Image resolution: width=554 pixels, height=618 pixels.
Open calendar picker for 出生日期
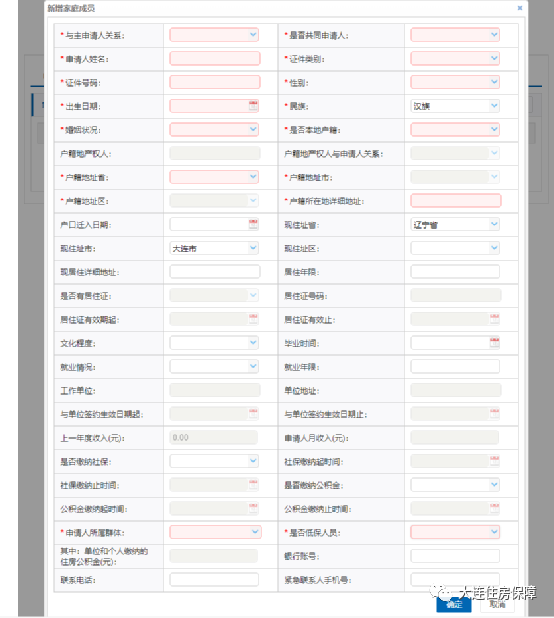(253, 106)
